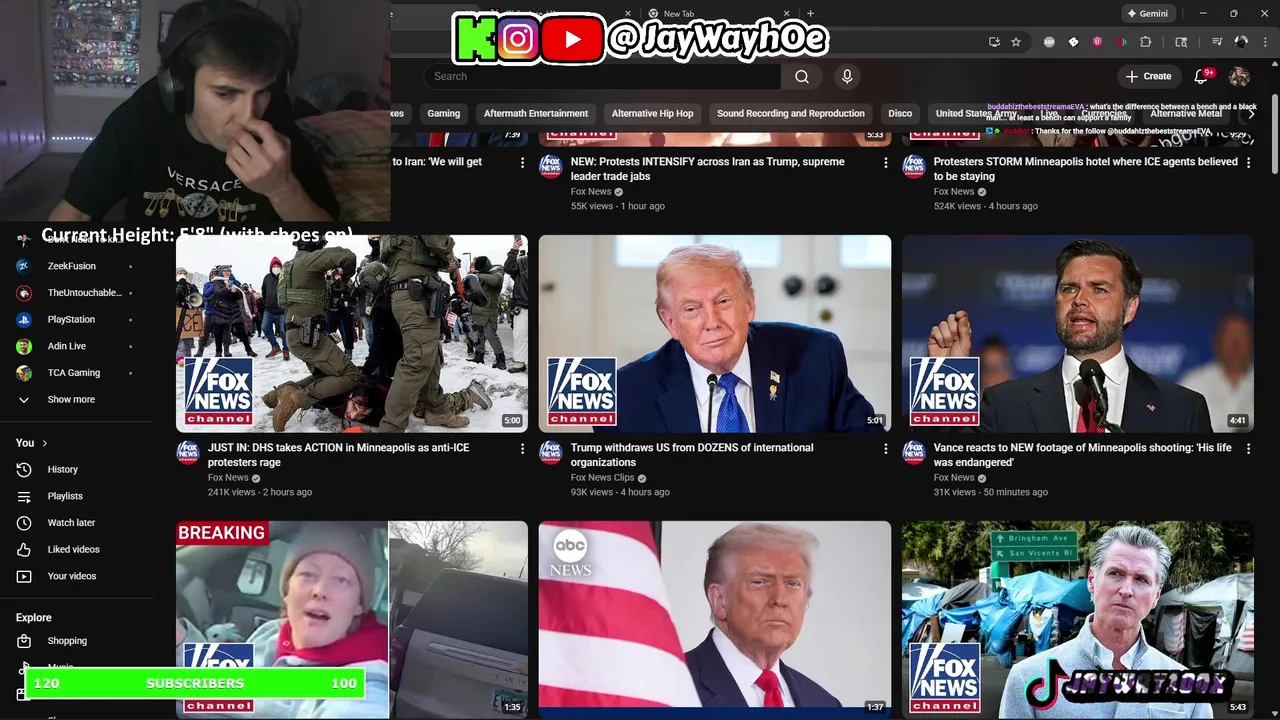Open Chrome media controls music-note icon

(1217, 42)
